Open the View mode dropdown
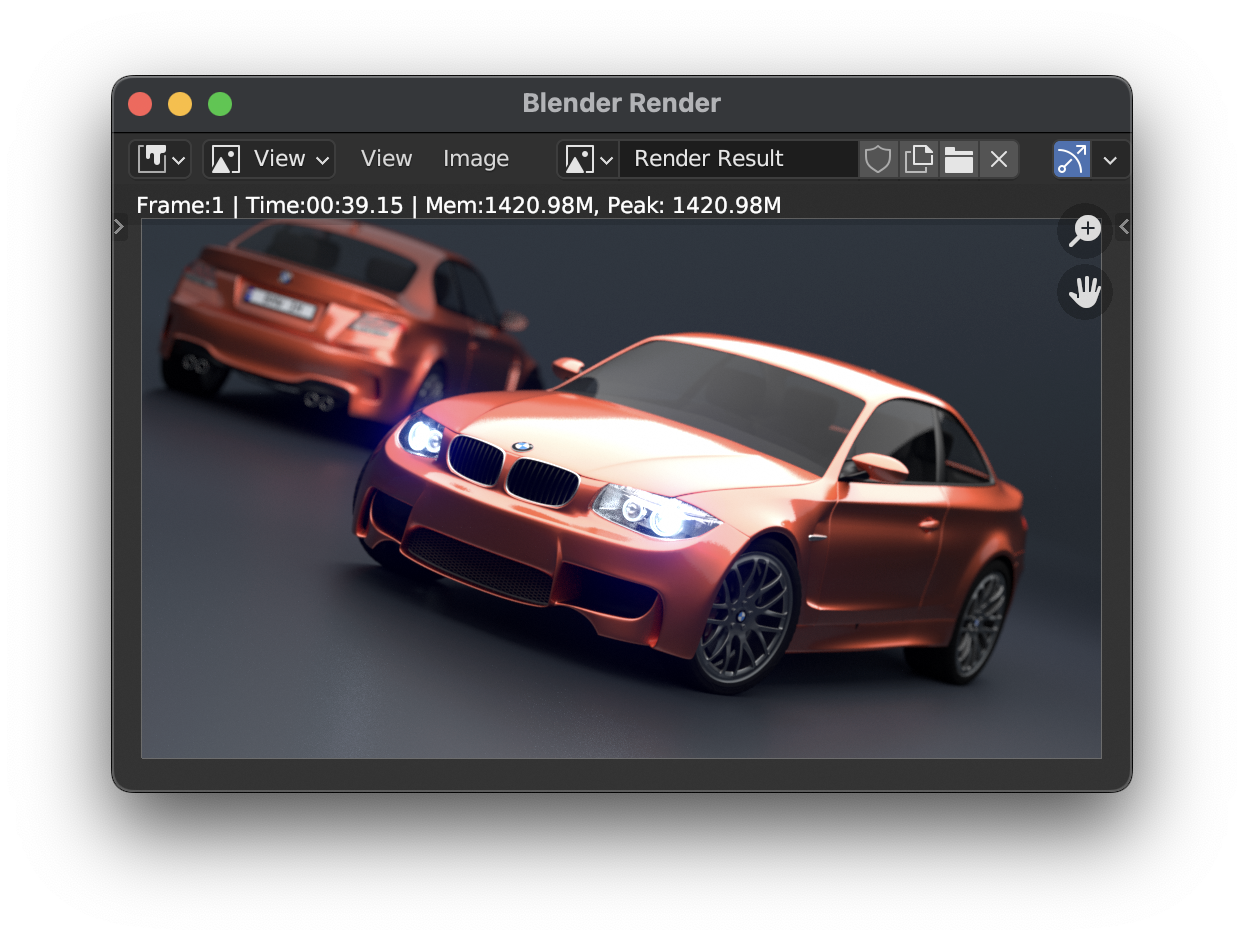The image size is (1244, 940). (x=269, y=159)
